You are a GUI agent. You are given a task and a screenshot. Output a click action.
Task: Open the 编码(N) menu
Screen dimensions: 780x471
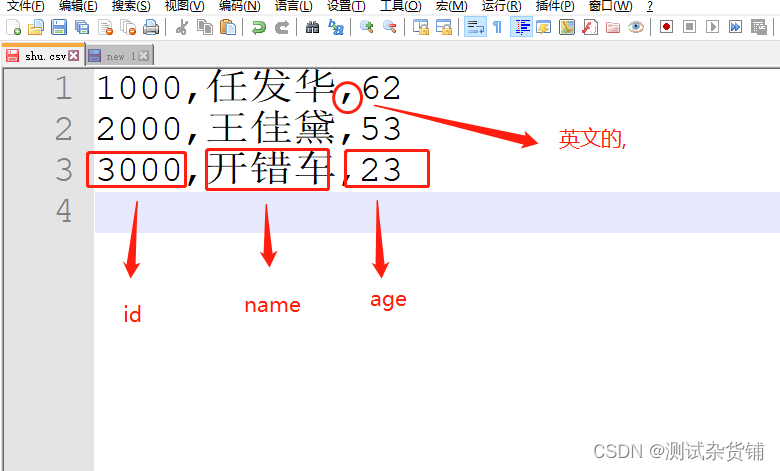[x=239, y=6]
